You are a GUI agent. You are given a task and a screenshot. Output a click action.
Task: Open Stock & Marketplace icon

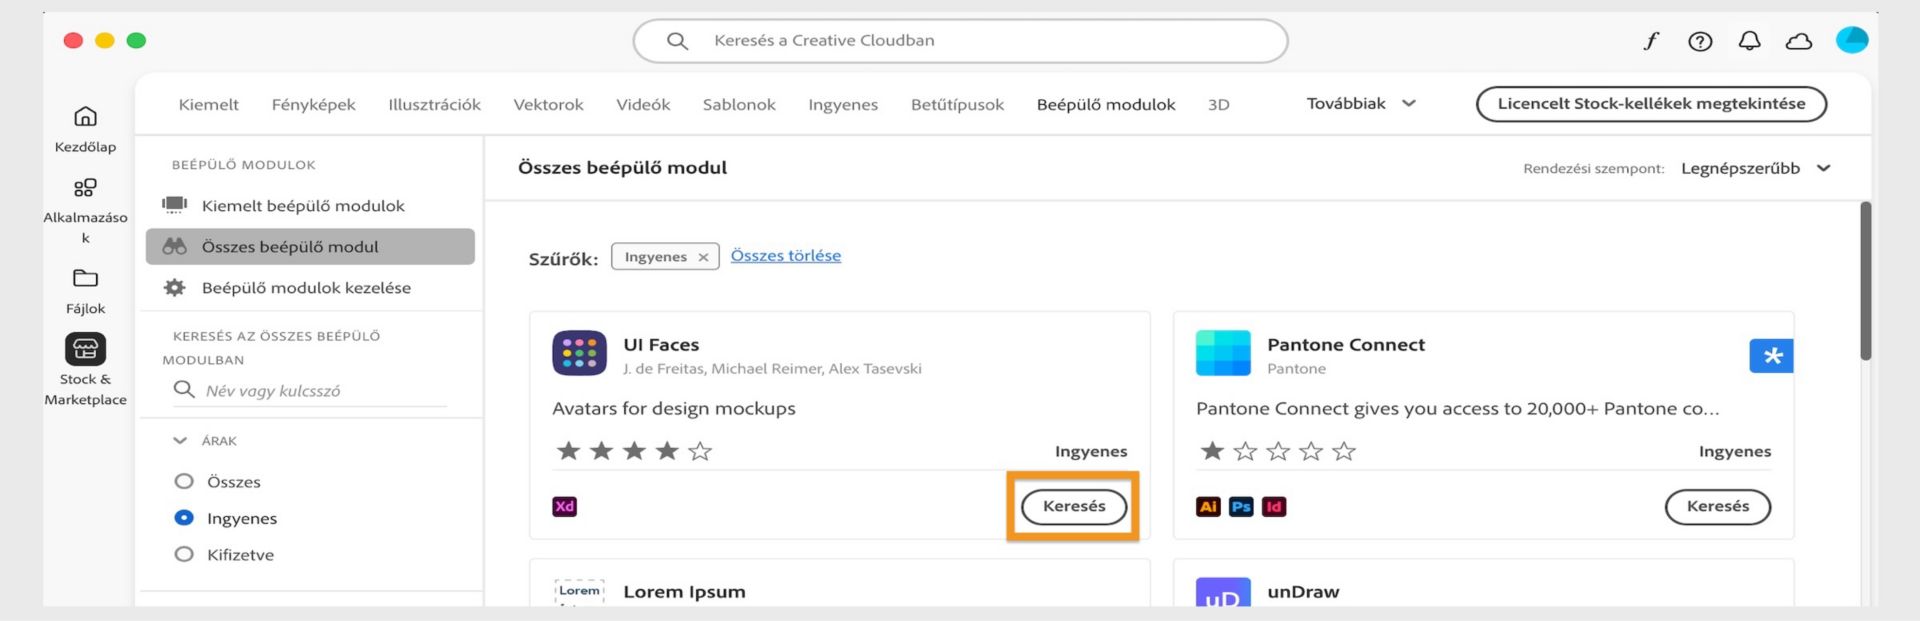pos(85,349)
